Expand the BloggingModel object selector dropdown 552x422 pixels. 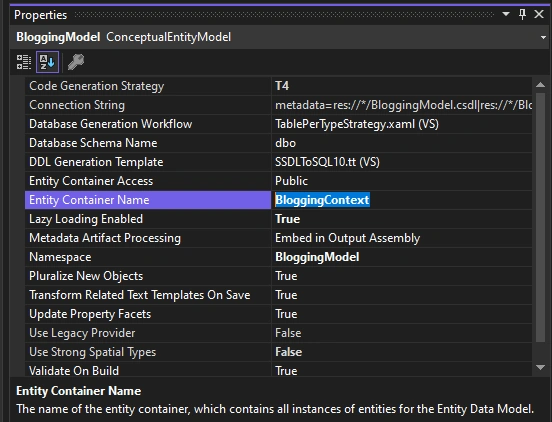pos(543,37)
